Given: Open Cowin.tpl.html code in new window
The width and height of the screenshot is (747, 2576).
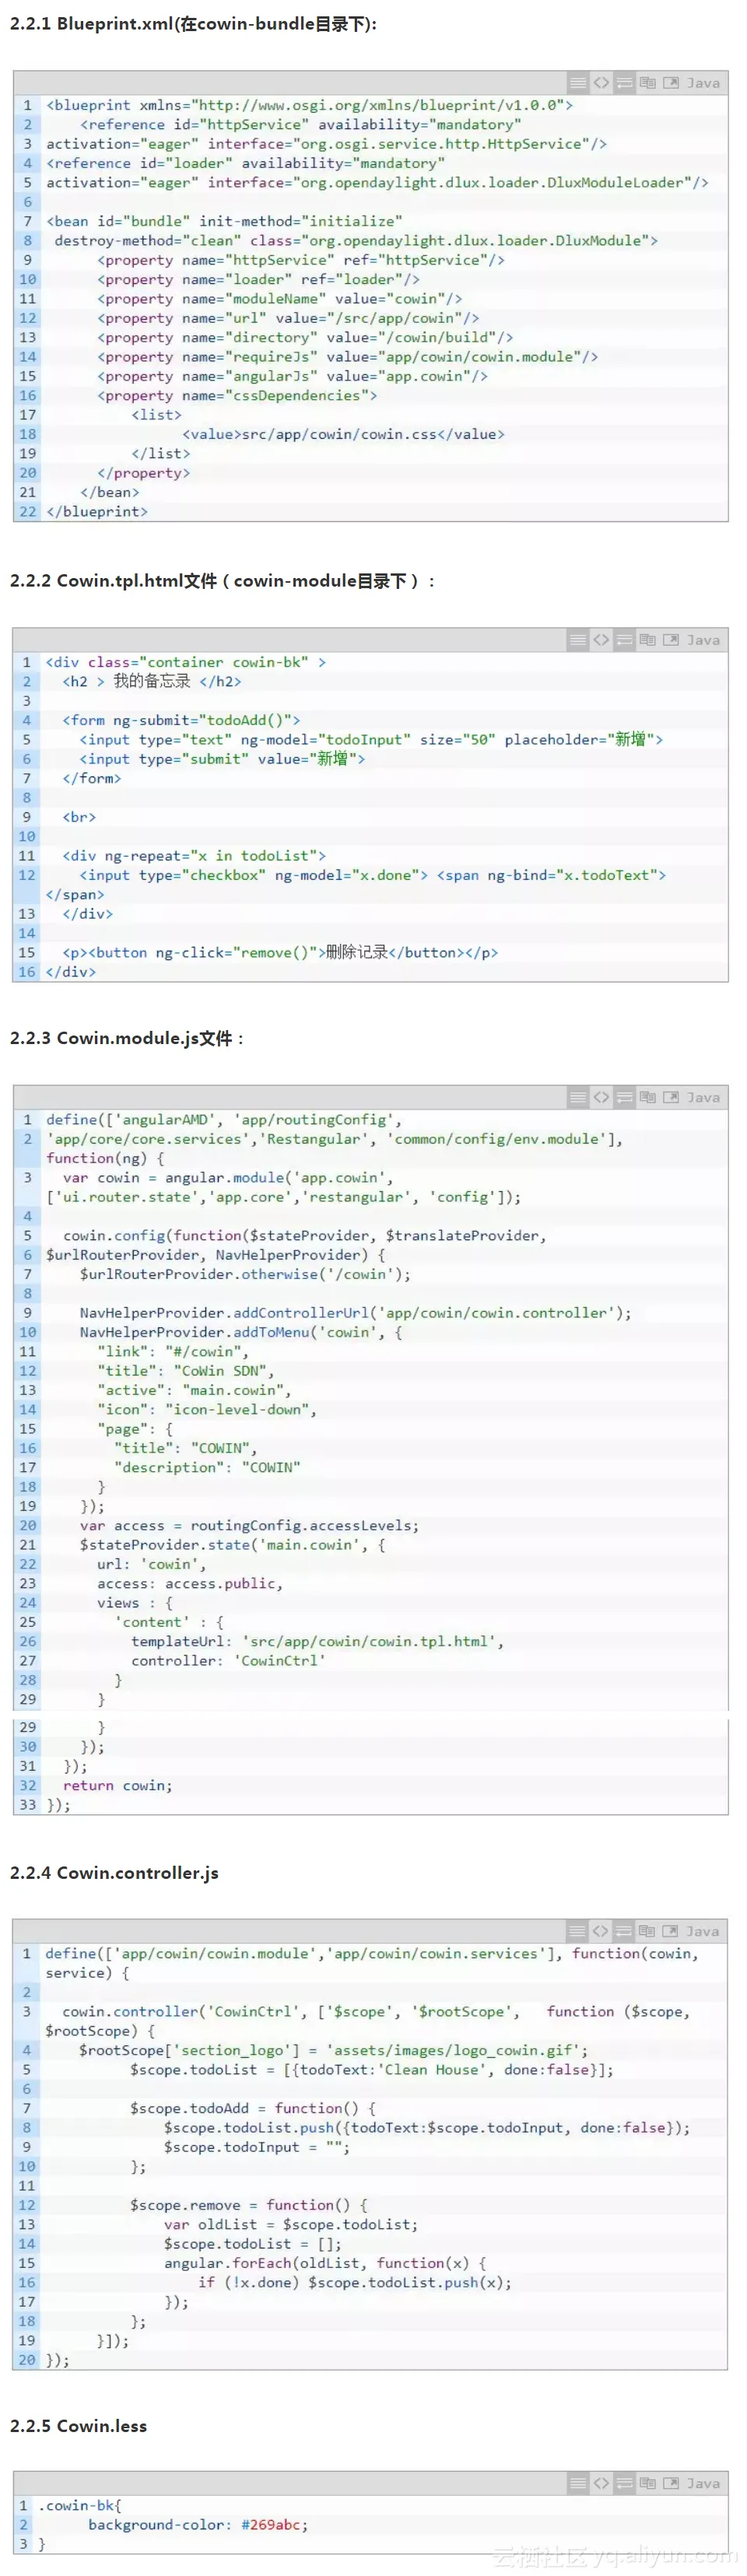Looking at the screenshot, I should tap(670, 640).
